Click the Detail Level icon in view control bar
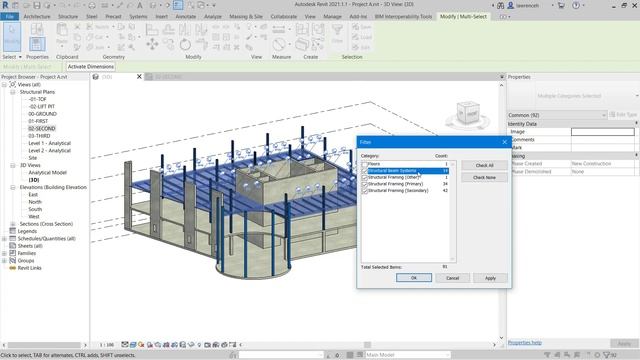The image size is (640, 360). [x=125, y=345]
